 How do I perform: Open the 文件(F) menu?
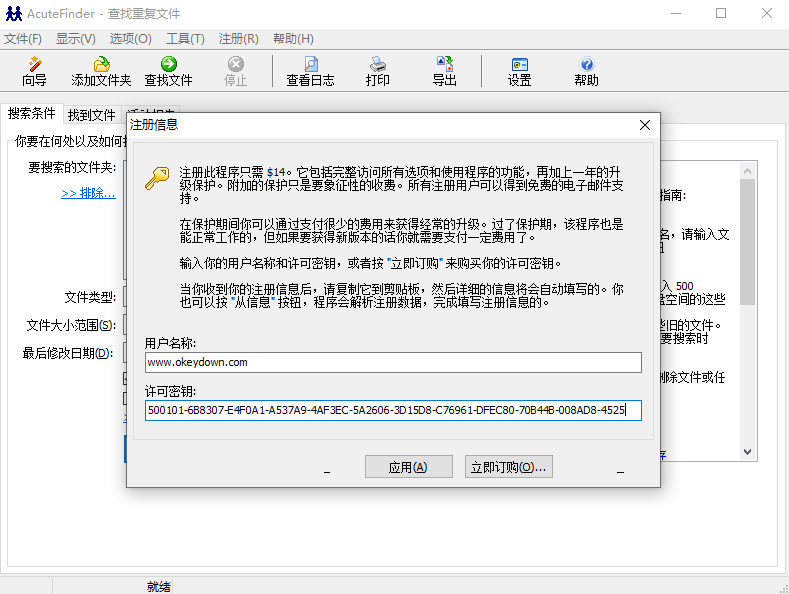coord(23,38)
